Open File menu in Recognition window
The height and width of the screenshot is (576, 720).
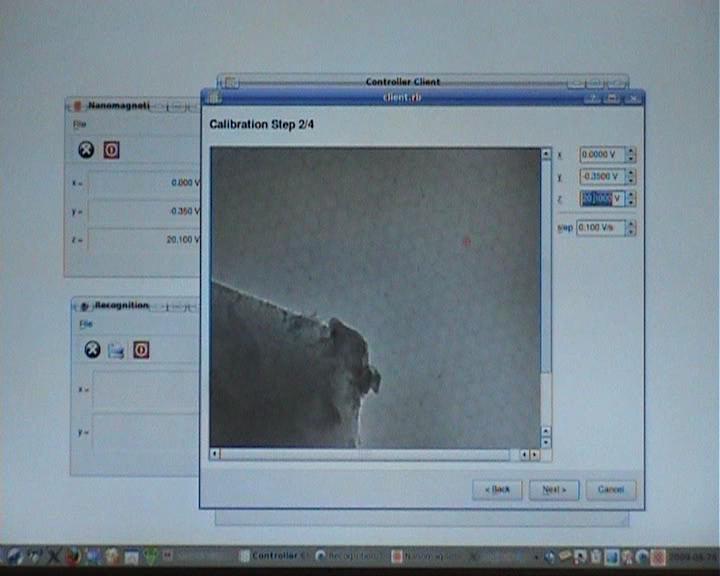(86, 324)
